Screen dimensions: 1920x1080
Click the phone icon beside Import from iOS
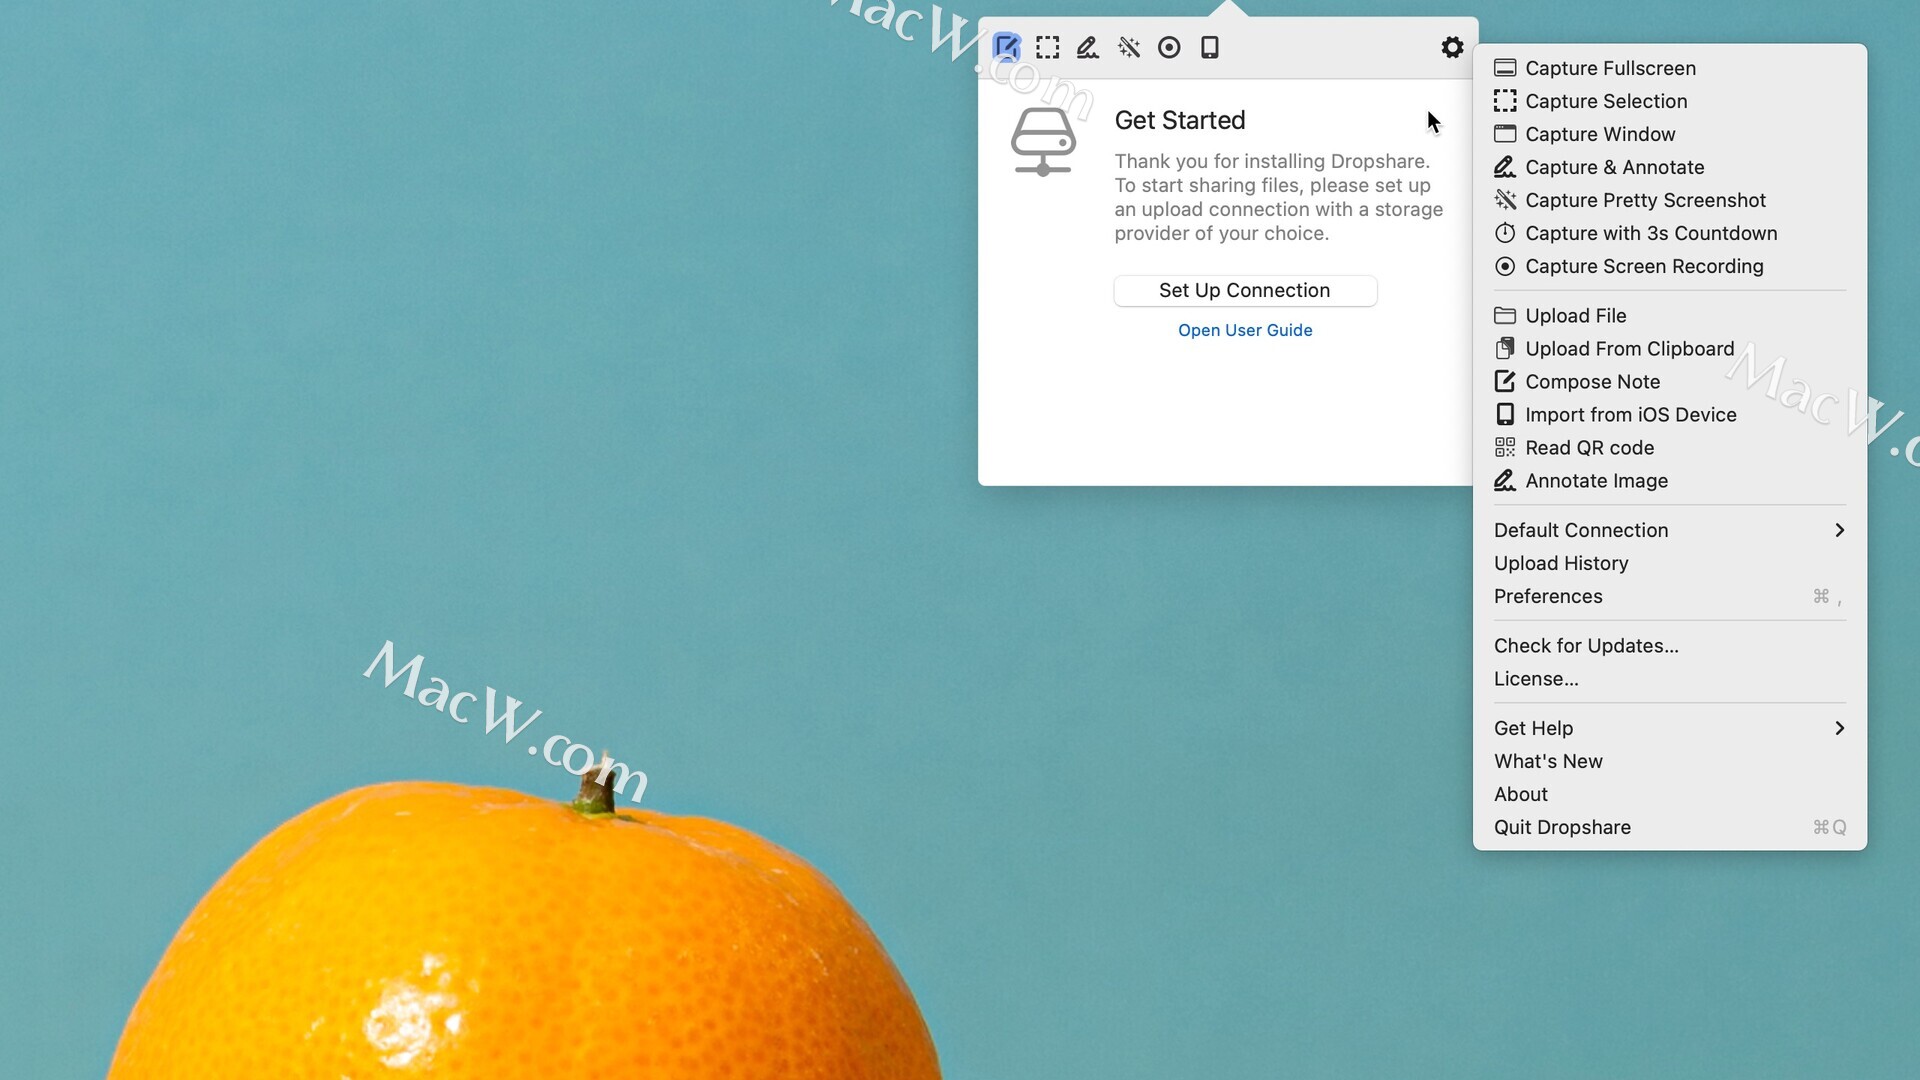[x=1505, y=414]
